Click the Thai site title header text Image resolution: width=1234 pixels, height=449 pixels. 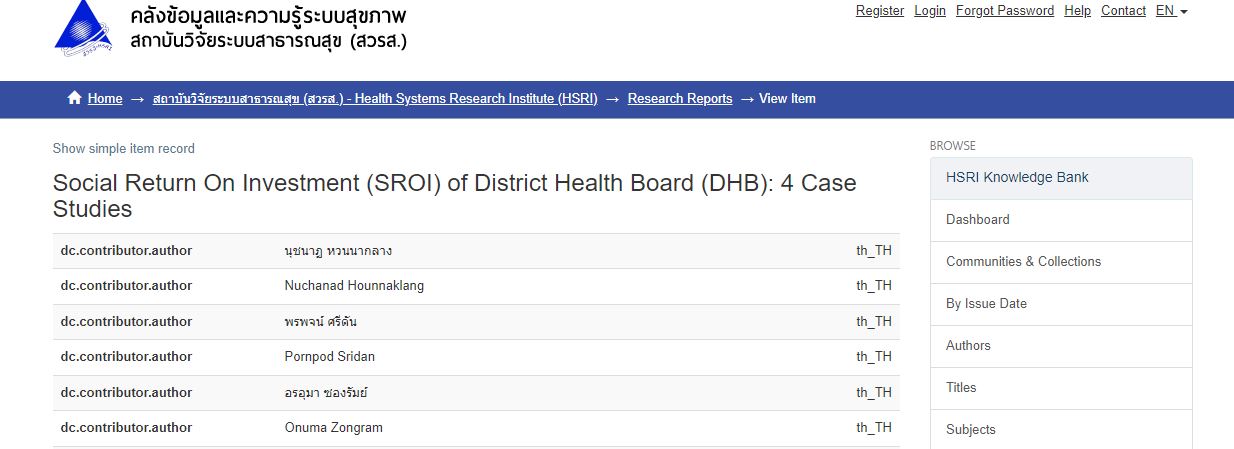pyautogui.click(x=268, y=28)
